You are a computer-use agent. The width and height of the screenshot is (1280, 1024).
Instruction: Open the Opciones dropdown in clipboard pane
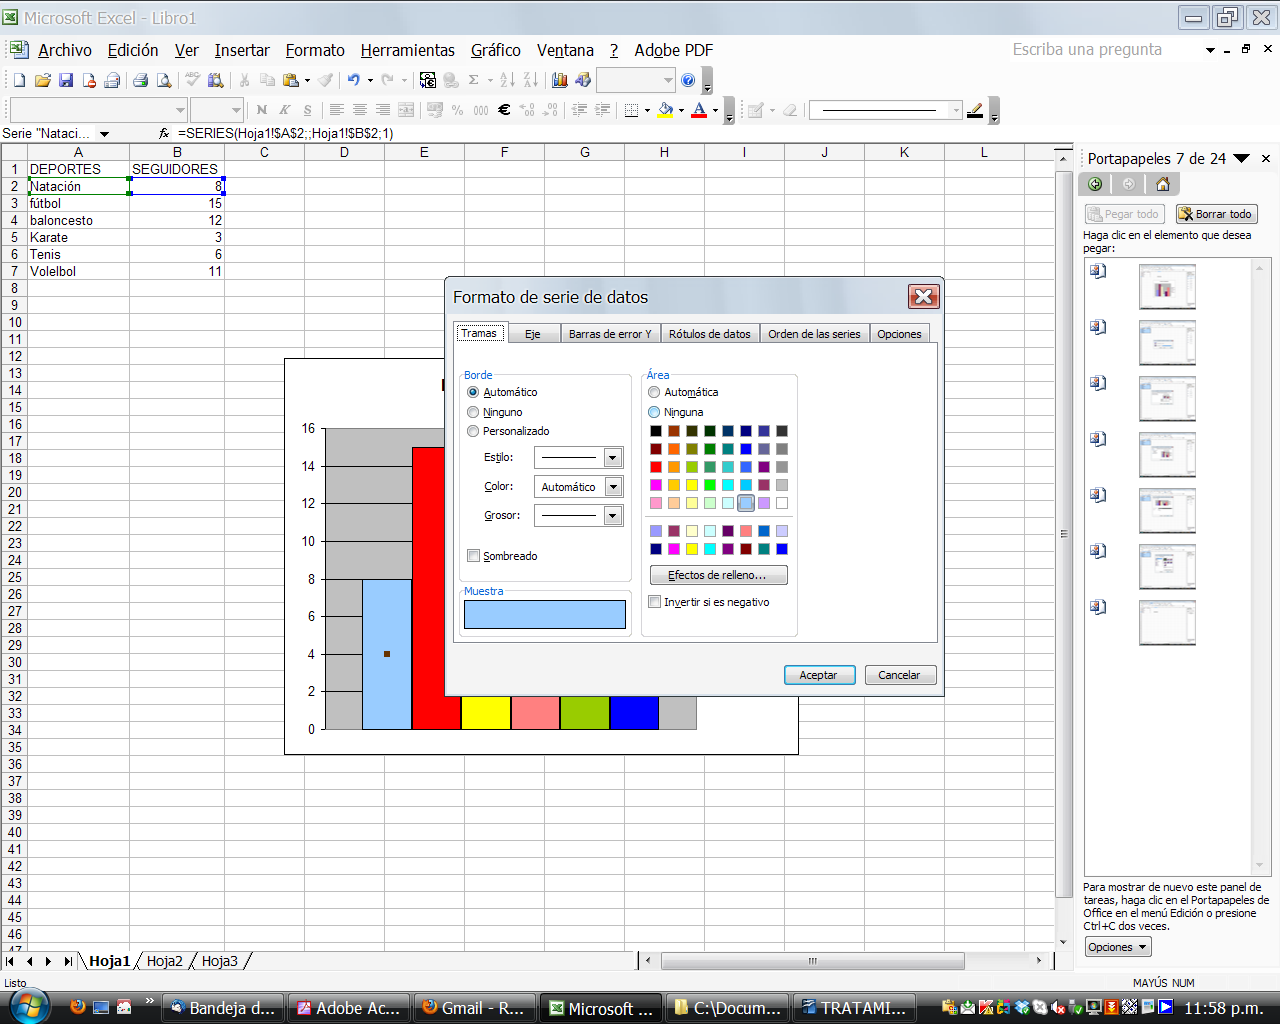tap(1118, 947)
